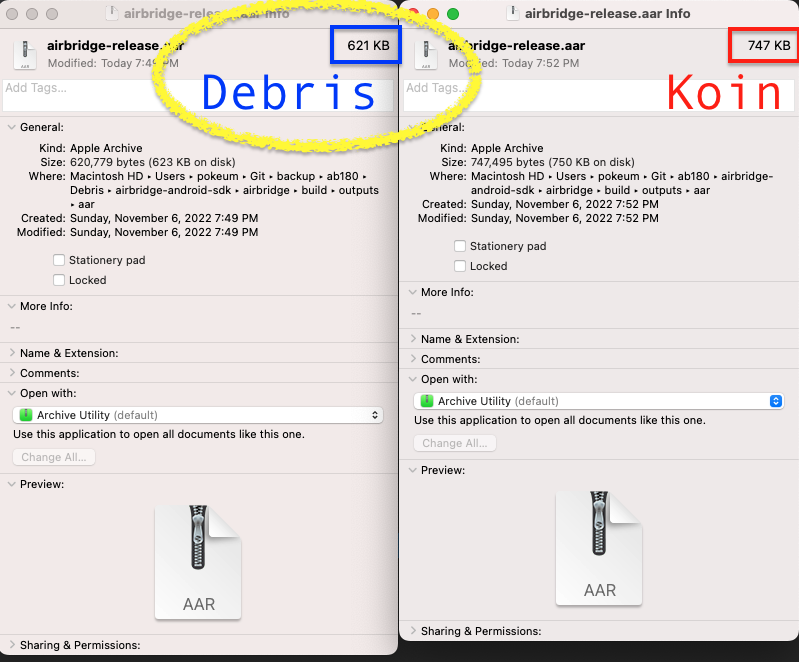This screenshot has height=662, width=799.
Task: Click '747,495 bytes (750 KB on disk)' text
Action: [x=553, y=162]
